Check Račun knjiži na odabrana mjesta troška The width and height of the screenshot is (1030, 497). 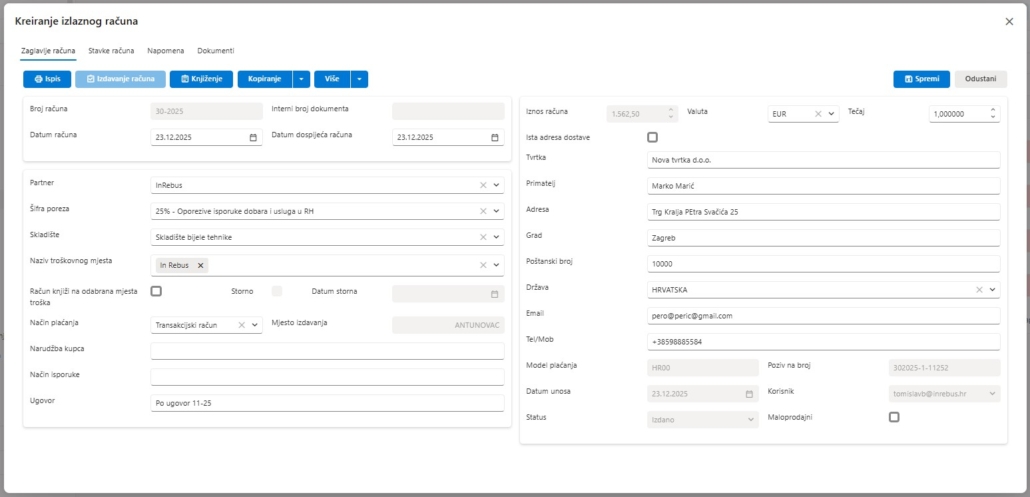[x=156, y=291]
